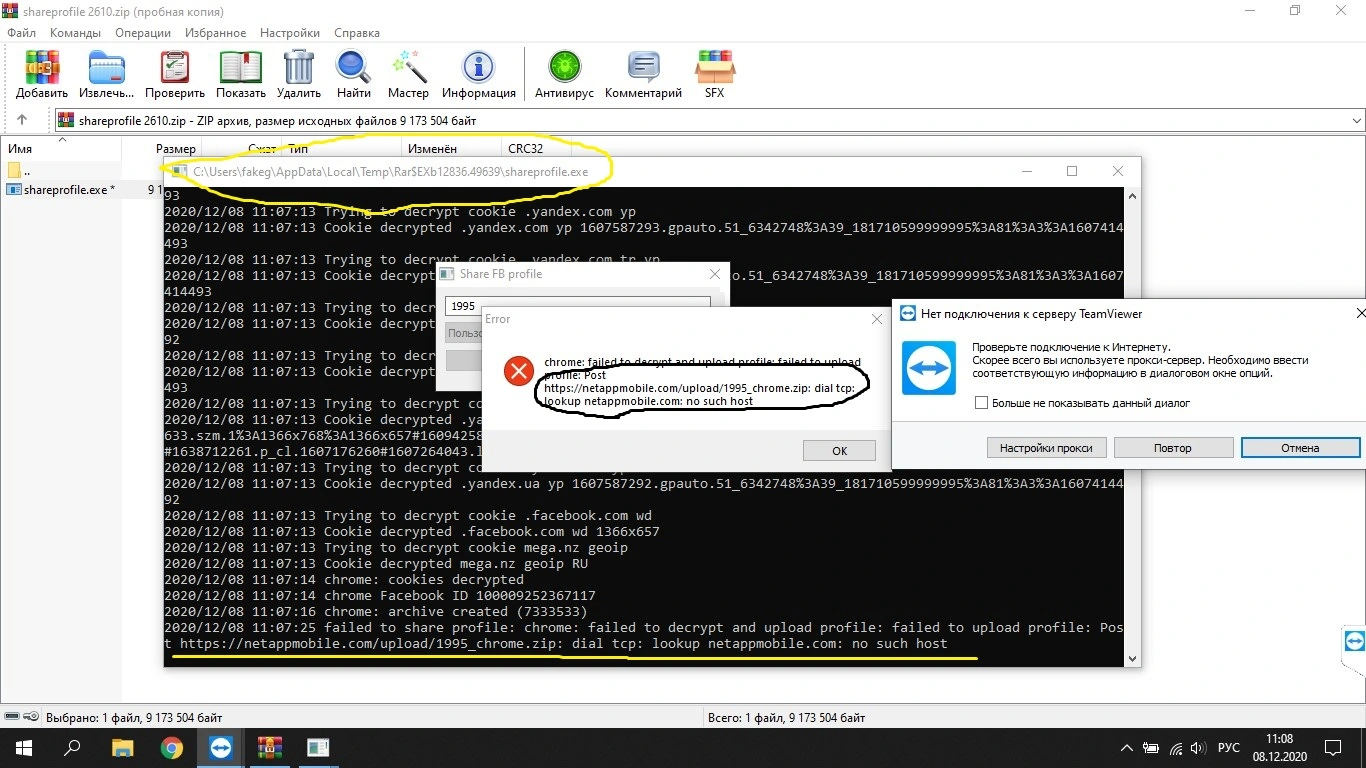Click the input field containing 1995
The width and height of the screenshot is (1366, 768).
pos(577,306)
